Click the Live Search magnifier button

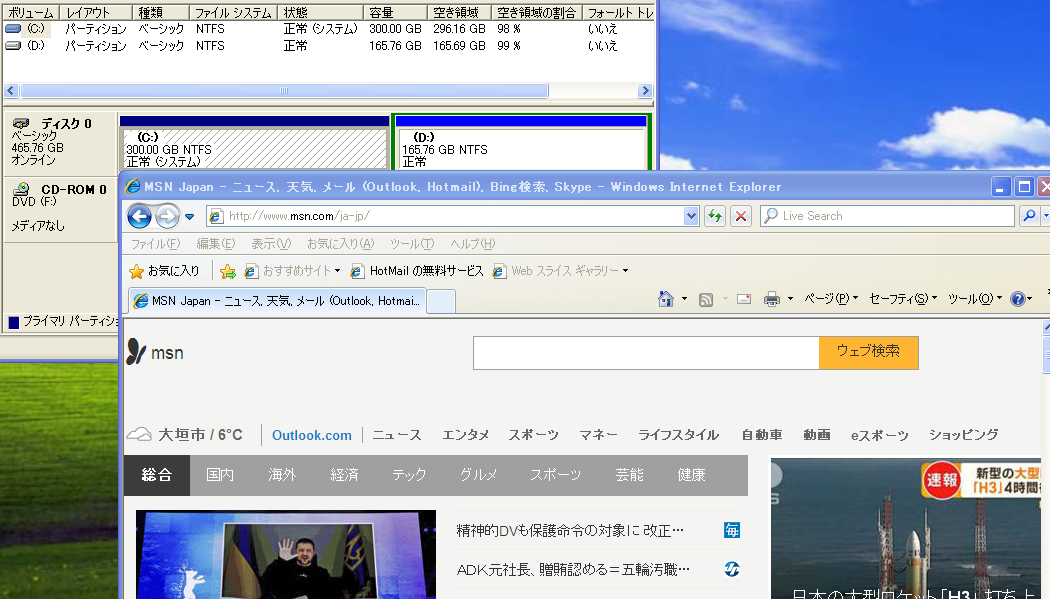click(x=1029, y=216)
